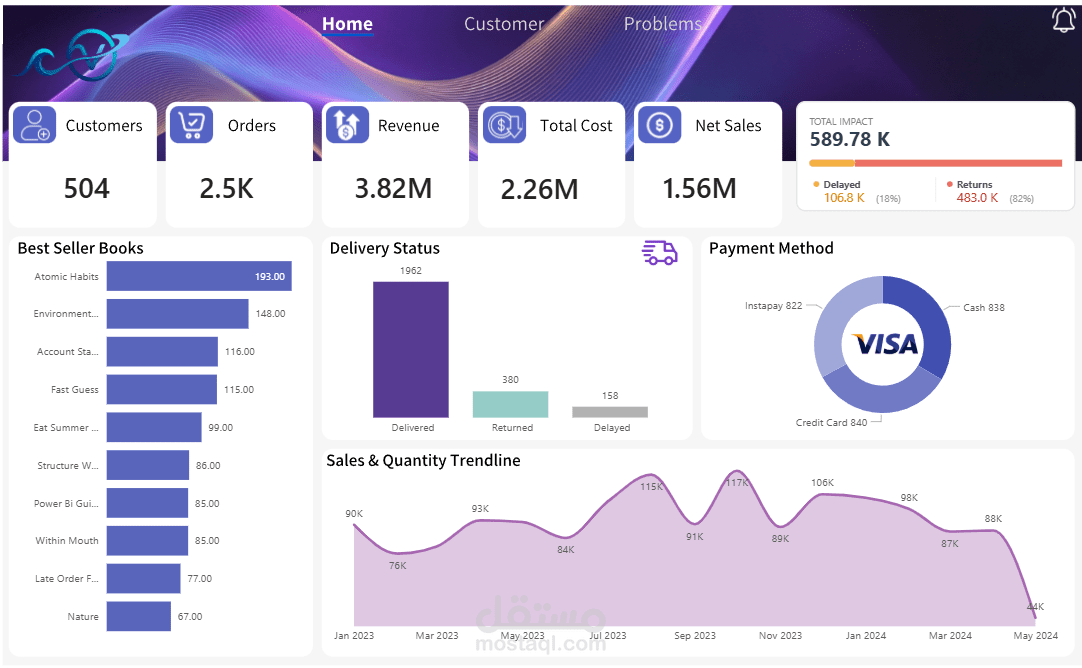Image resolution: width=1082 pixels, height=668 pixels.
Task: Click the 115K data label on trendline
Action: (651, 487)
